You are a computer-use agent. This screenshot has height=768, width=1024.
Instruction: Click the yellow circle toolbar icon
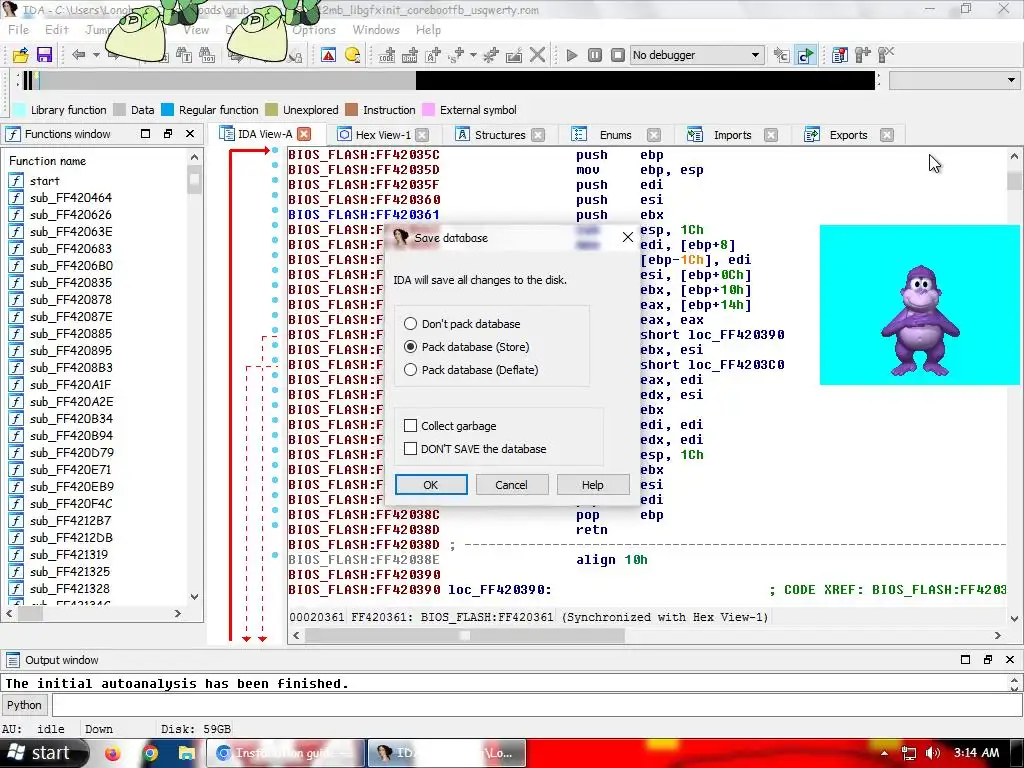tap(352, 56)
